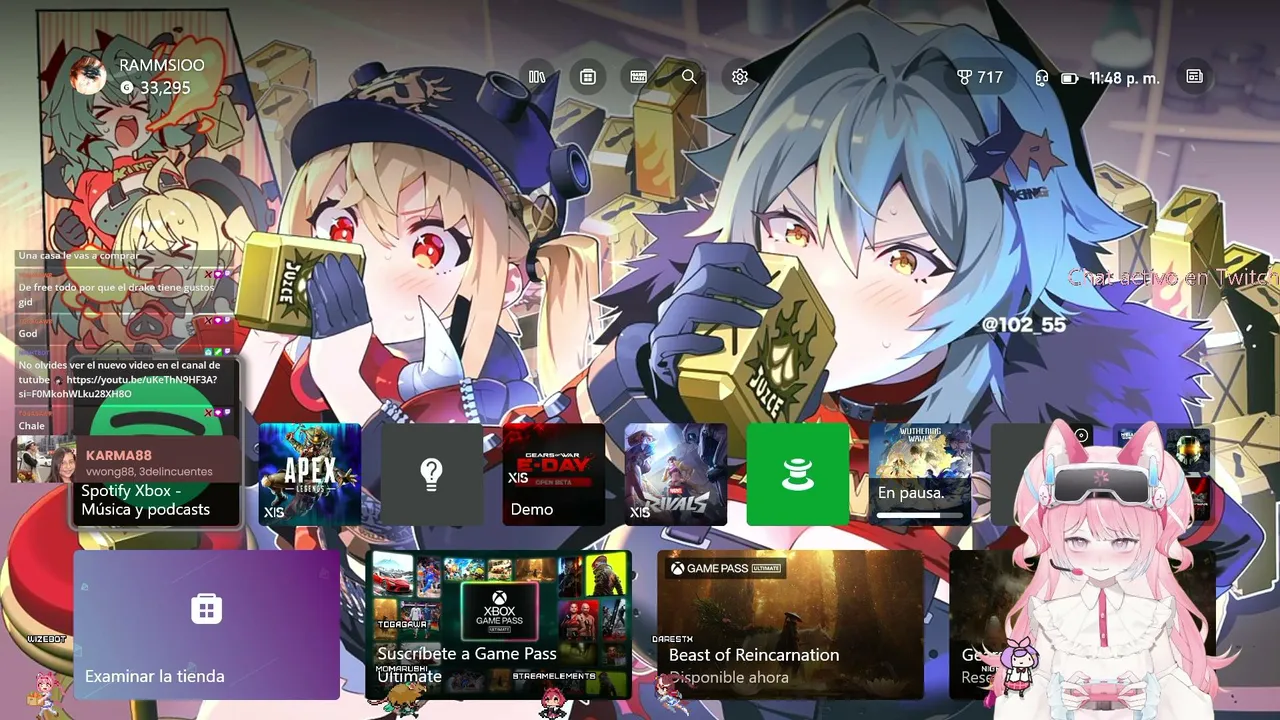
Task: Check the controller battery icon
Action: click(x=1069, y=78)
